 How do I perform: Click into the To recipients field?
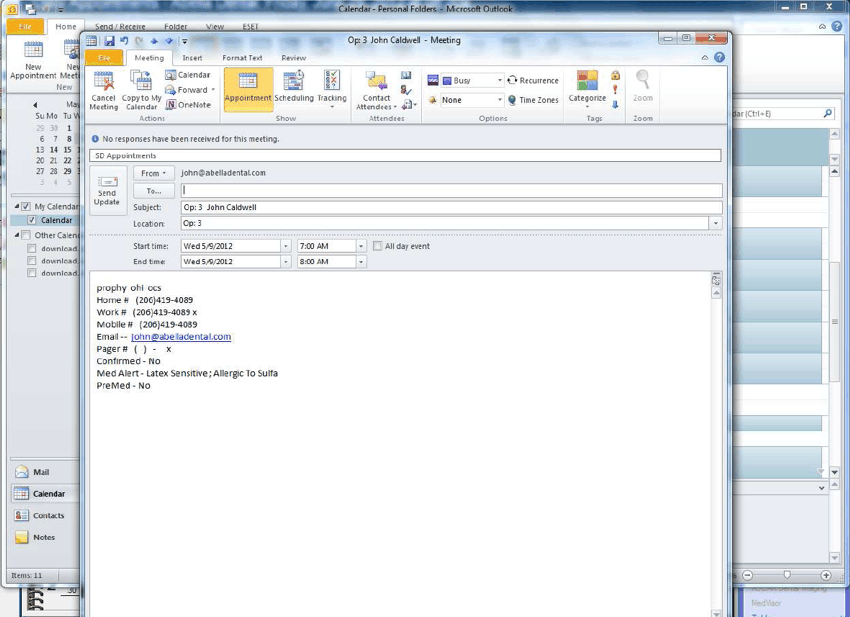click(451, 190)
